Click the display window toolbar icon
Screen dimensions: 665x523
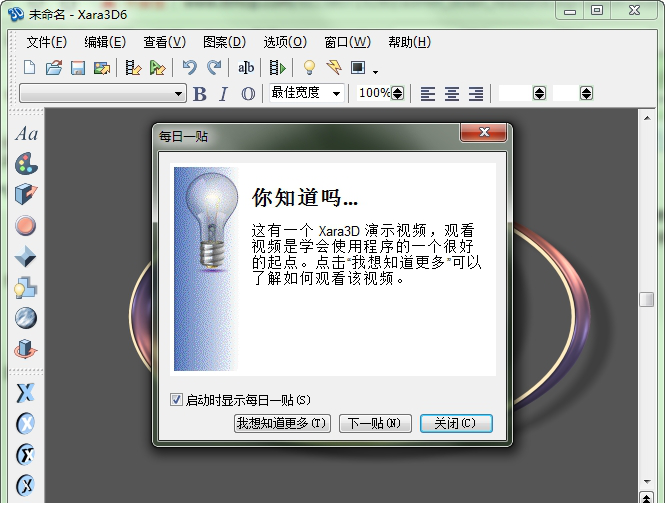pos(358,67)
